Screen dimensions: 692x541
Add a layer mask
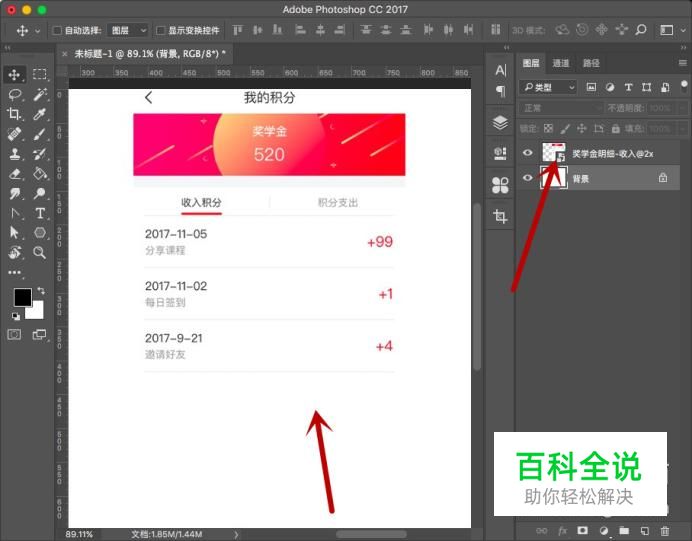(583, 531)
